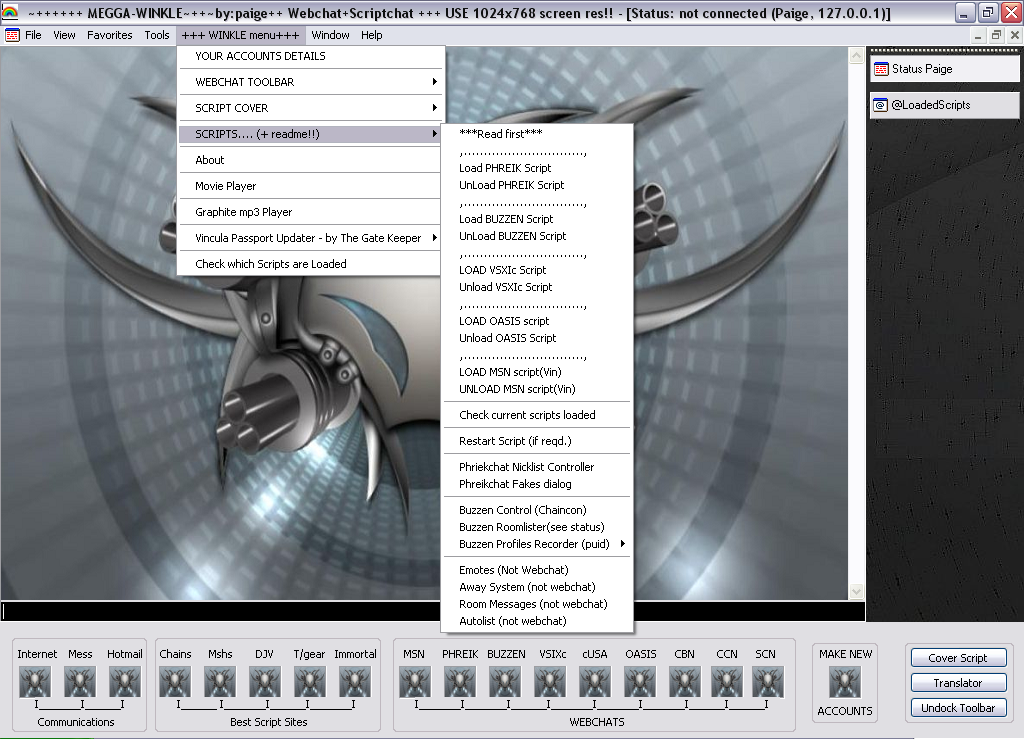Choose Check current scripts loaded
This screenshot has height=739, width=1024.
point(537,415)
